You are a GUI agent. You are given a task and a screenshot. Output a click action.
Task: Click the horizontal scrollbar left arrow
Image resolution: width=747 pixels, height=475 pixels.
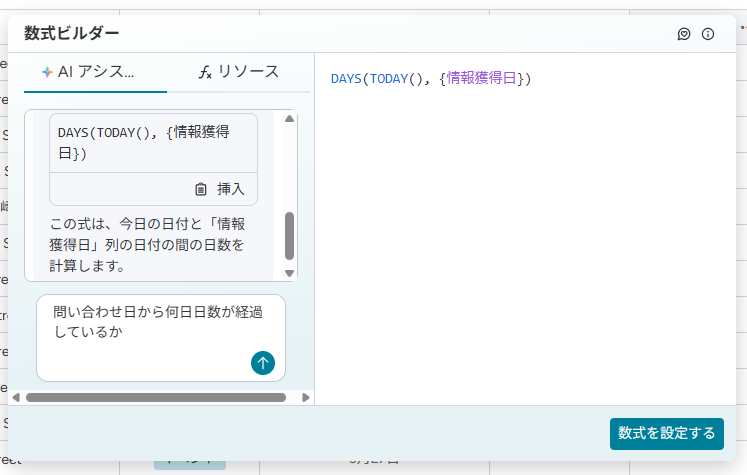[x=15, y=397]
